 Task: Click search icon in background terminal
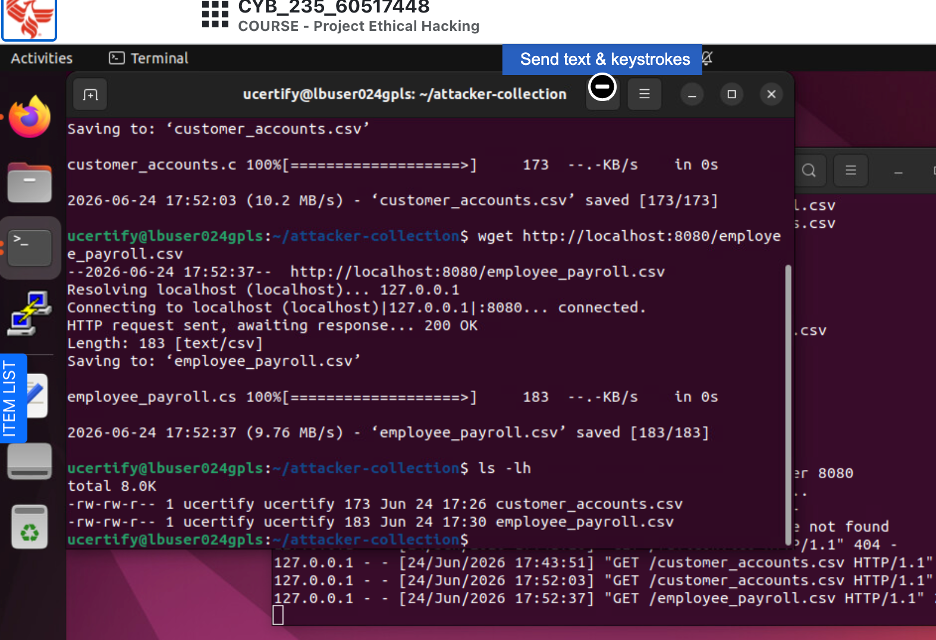click(x=809, y=171)
